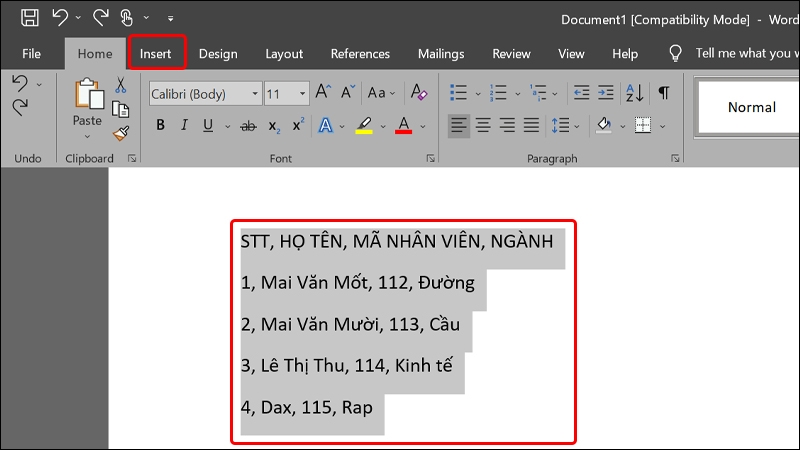This screenshot has height=450, width=800.
Task: Click the Save icon in the quick access toolbar
Action: (30, 18)
